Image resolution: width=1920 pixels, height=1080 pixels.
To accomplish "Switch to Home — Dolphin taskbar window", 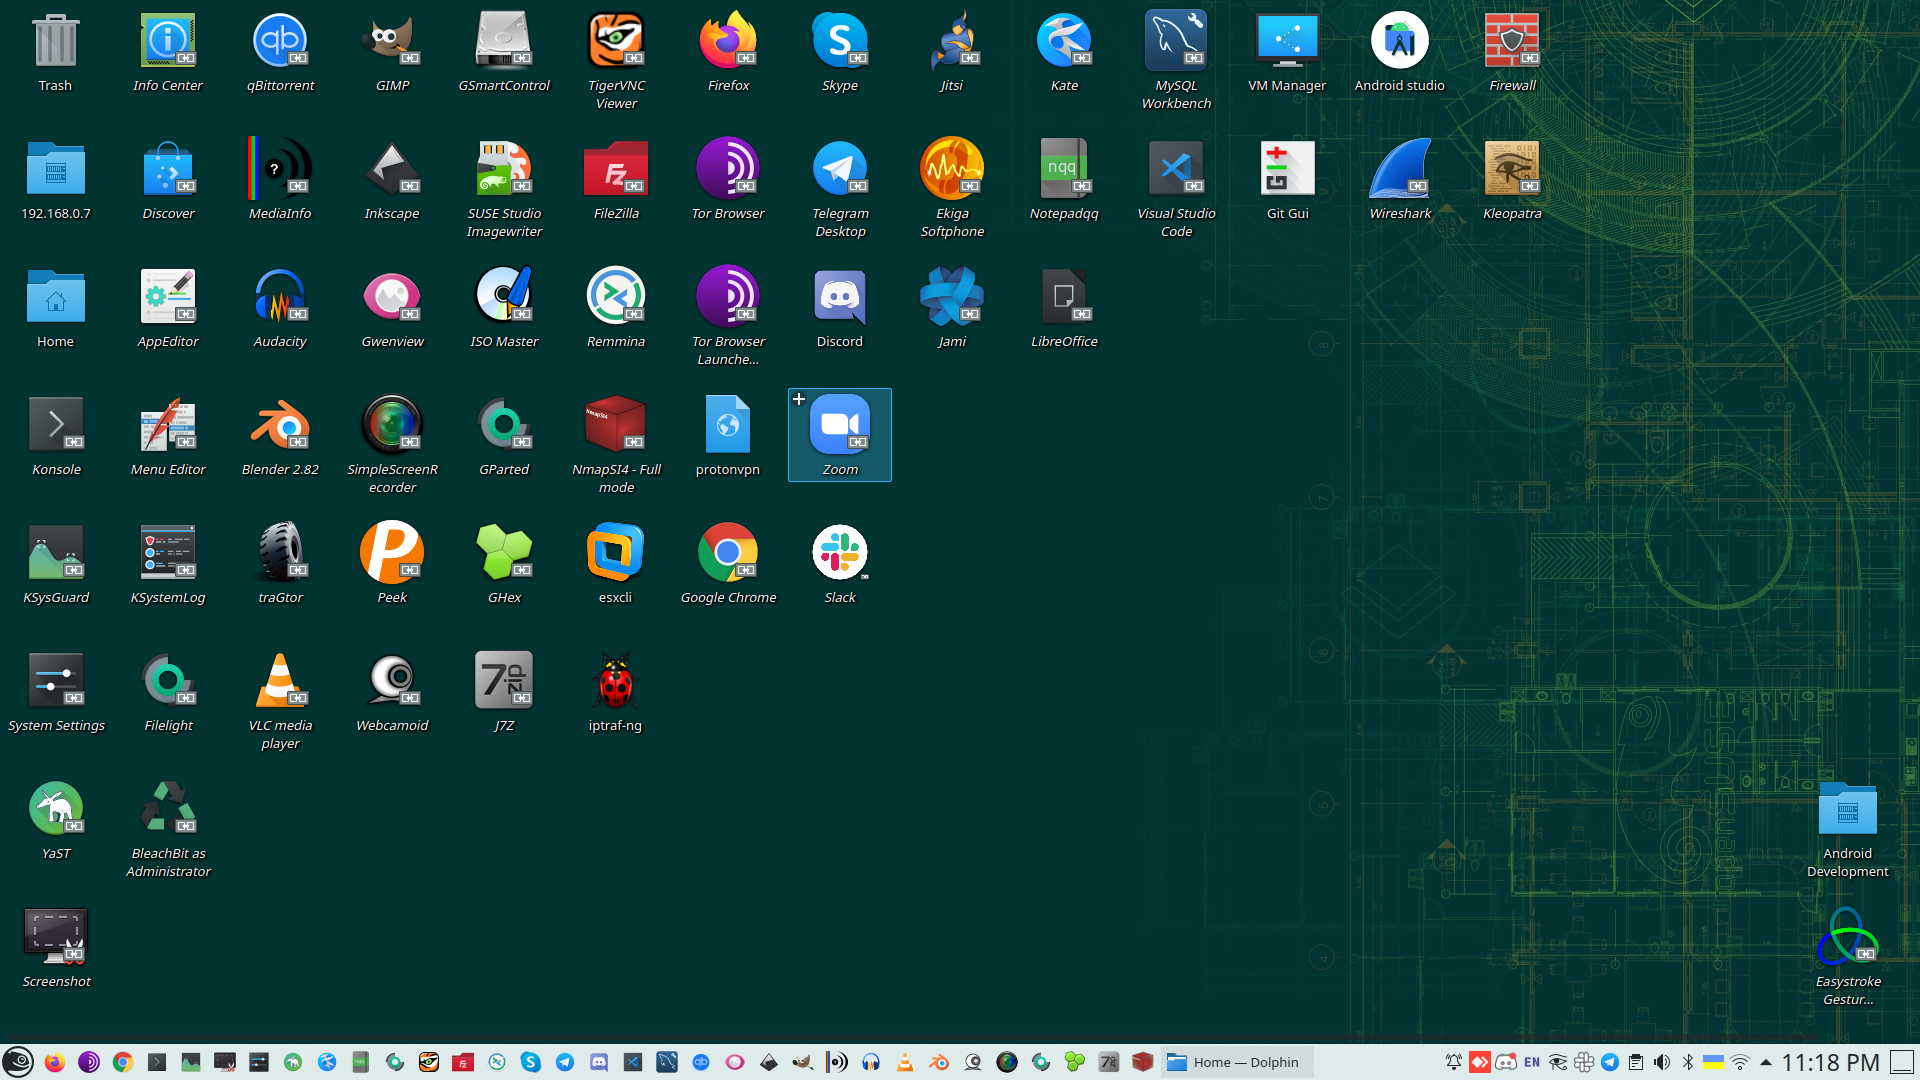I will 1238,1062.
